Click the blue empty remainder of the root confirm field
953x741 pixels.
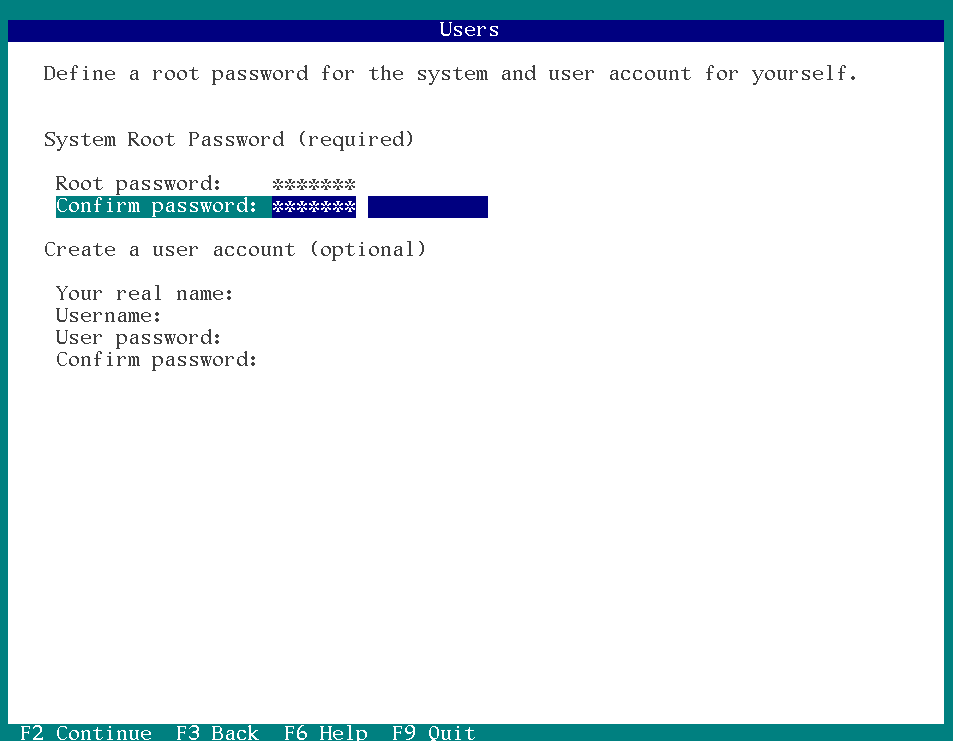point(428,207)
